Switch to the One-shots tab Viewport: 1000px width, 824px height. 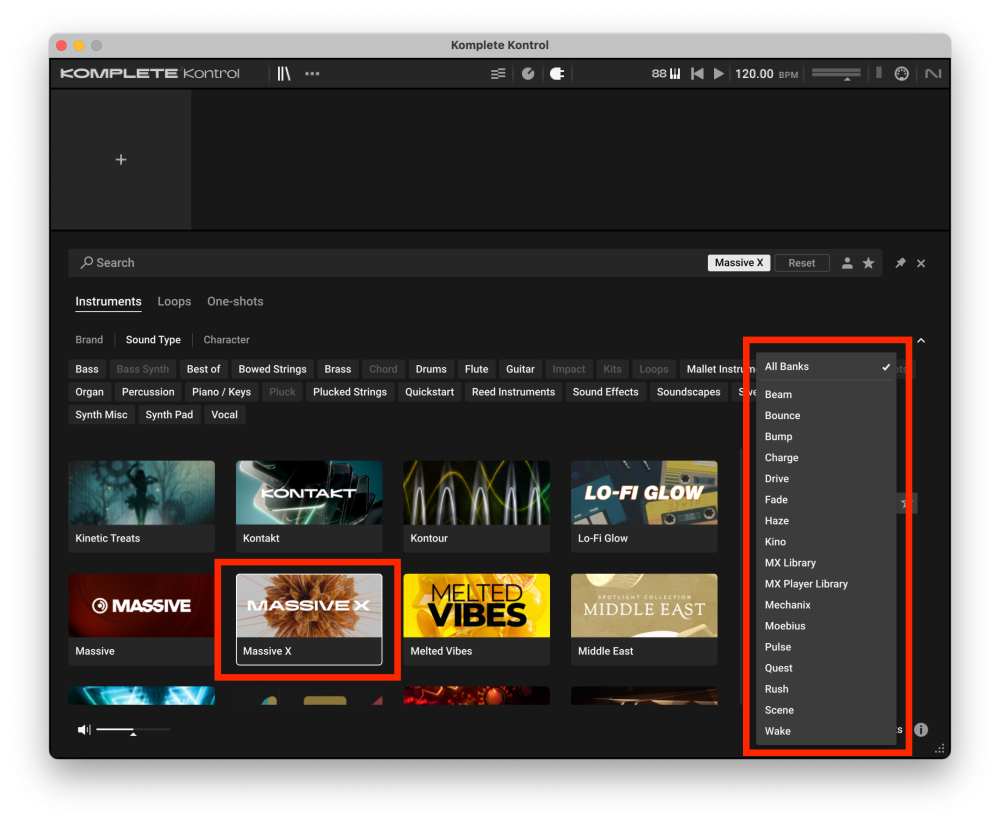(235, 302)
